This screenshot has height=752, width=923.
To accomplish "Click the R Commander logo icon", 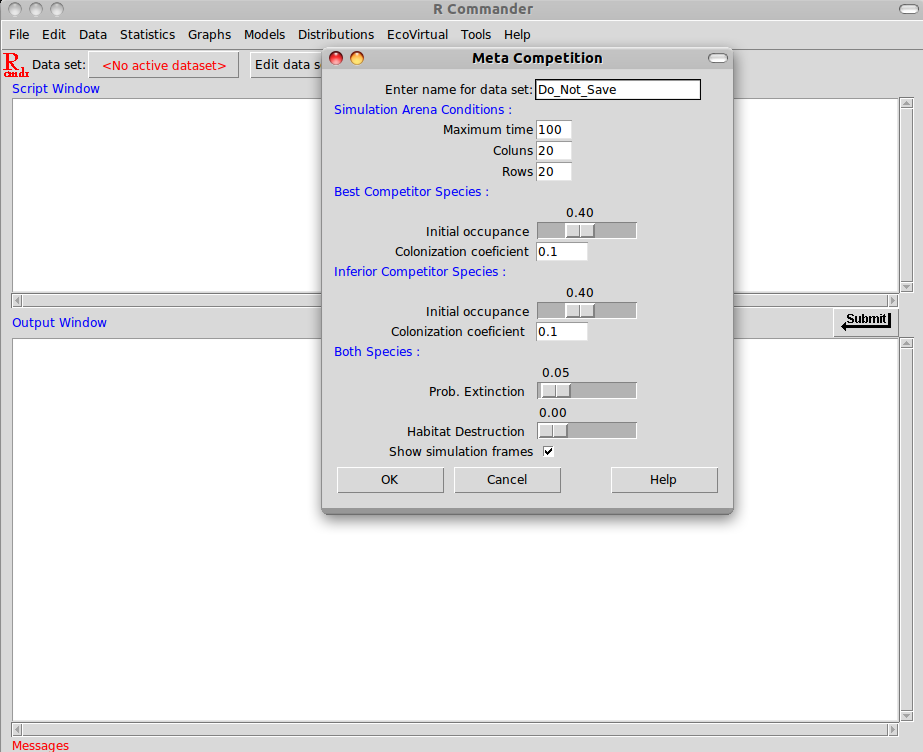I will pos(16,65).
